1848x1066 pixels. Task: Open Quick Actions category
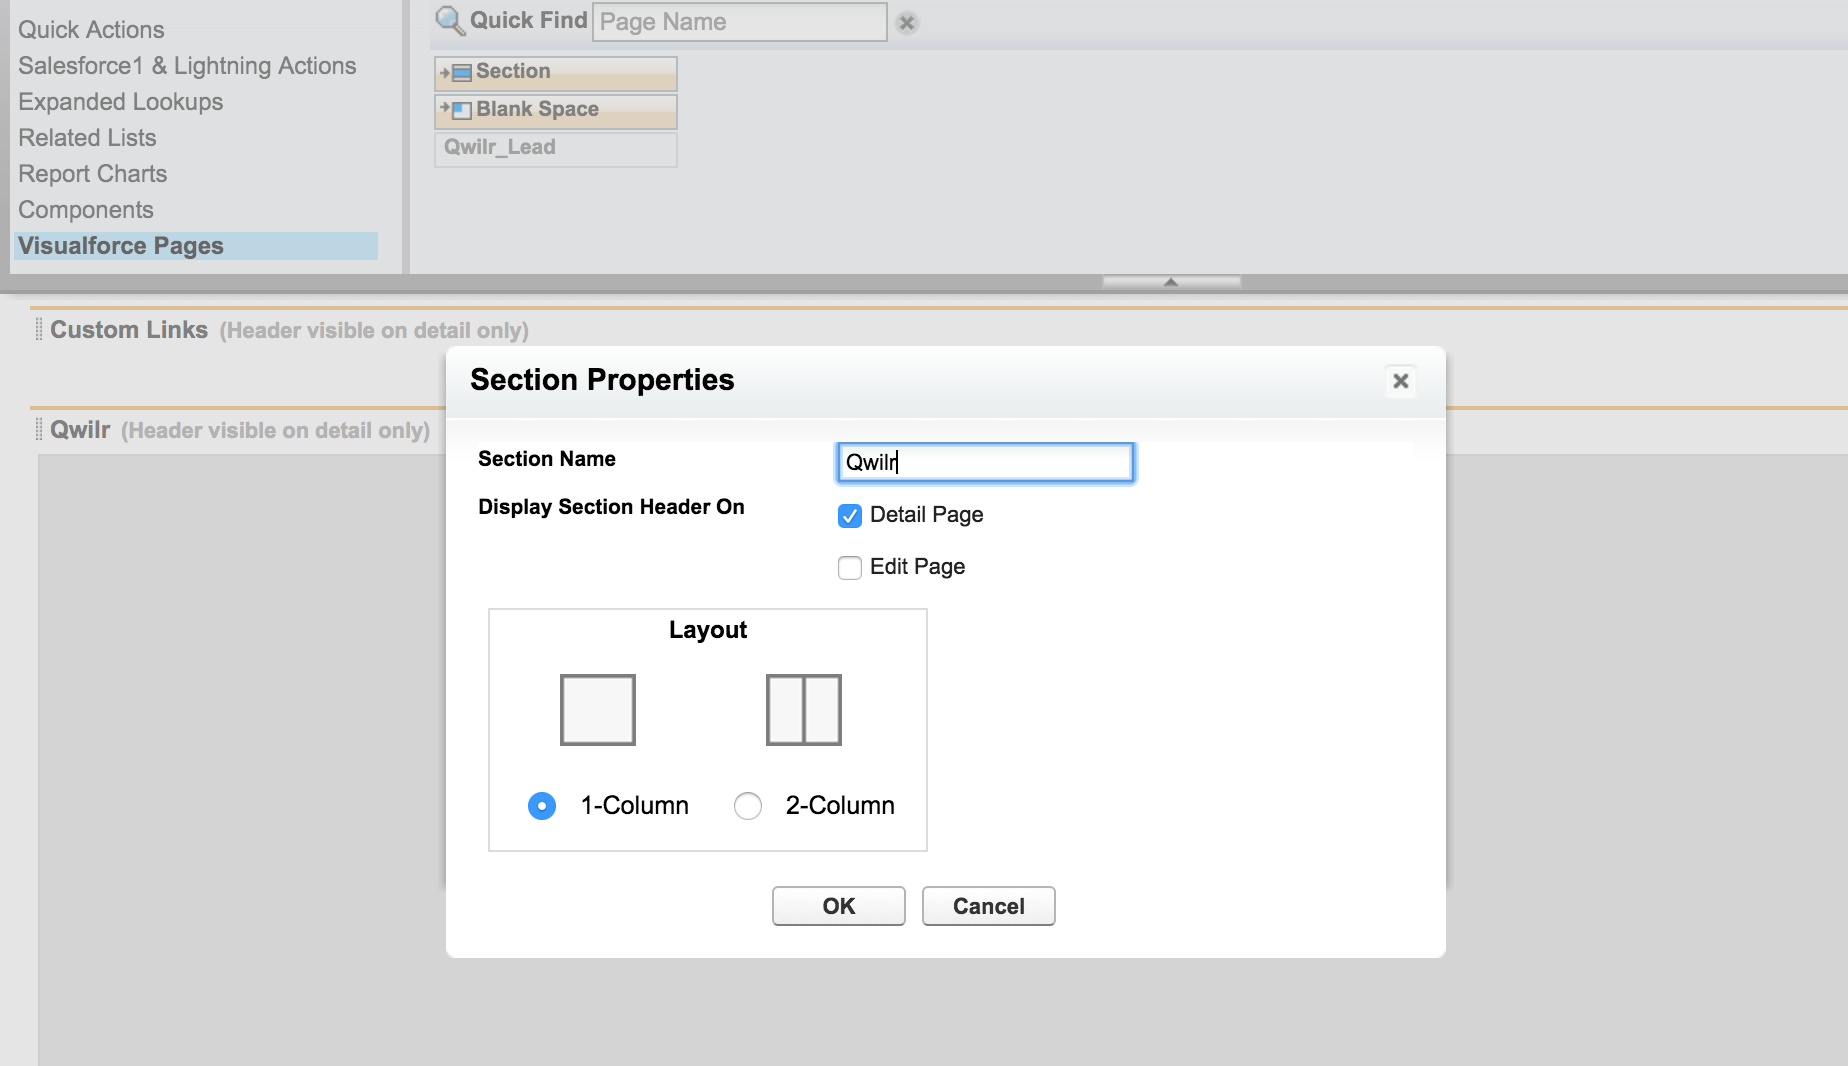(91, 30)
